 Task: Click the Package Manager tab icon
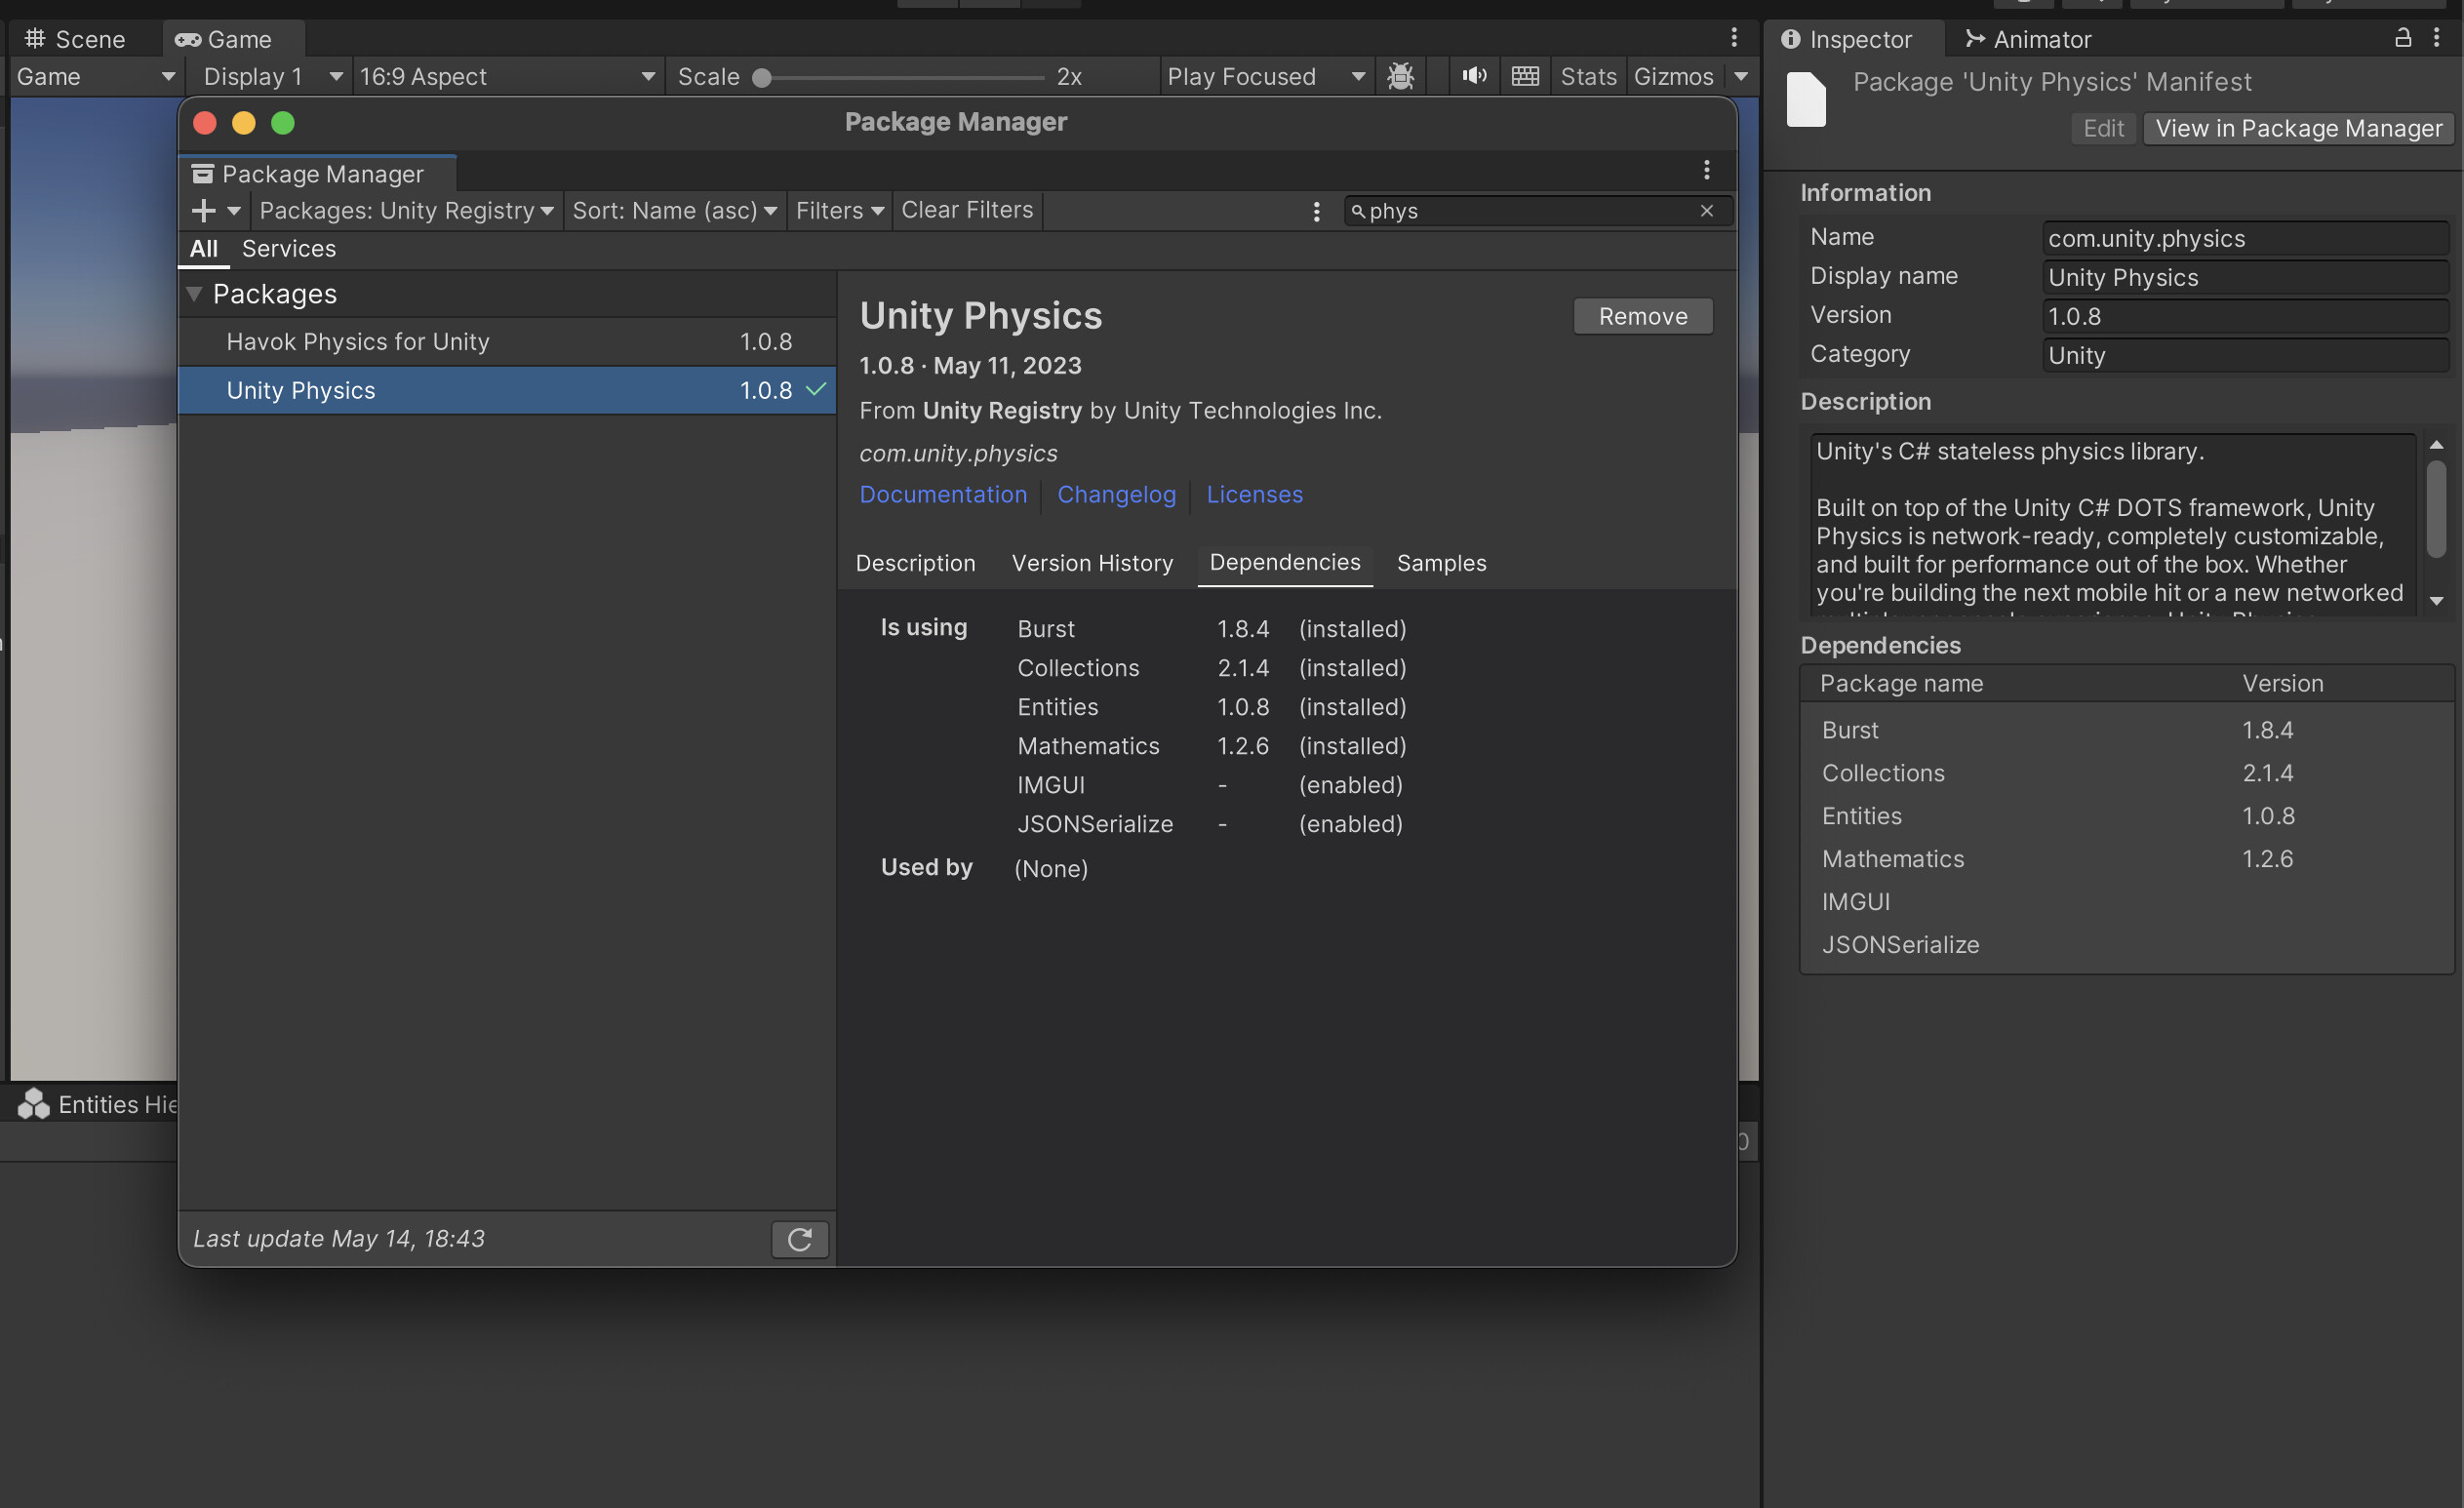coord(202,174)
